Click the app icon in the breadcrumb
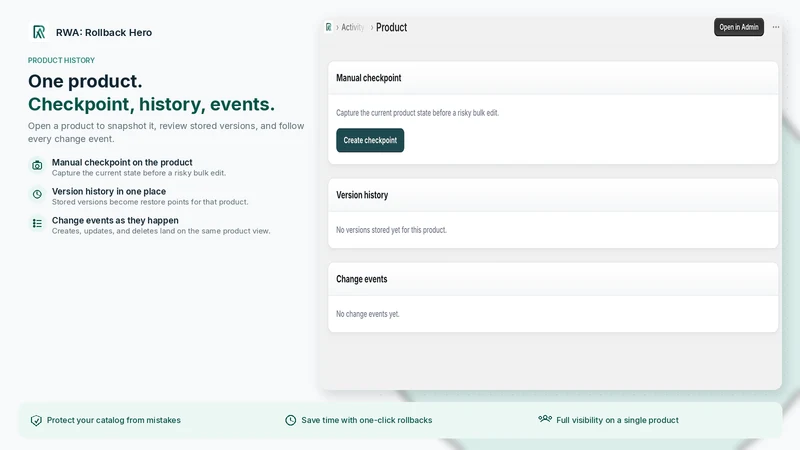Image resolution: width=800 pixels, height=450 pixels. coord(329,27)
